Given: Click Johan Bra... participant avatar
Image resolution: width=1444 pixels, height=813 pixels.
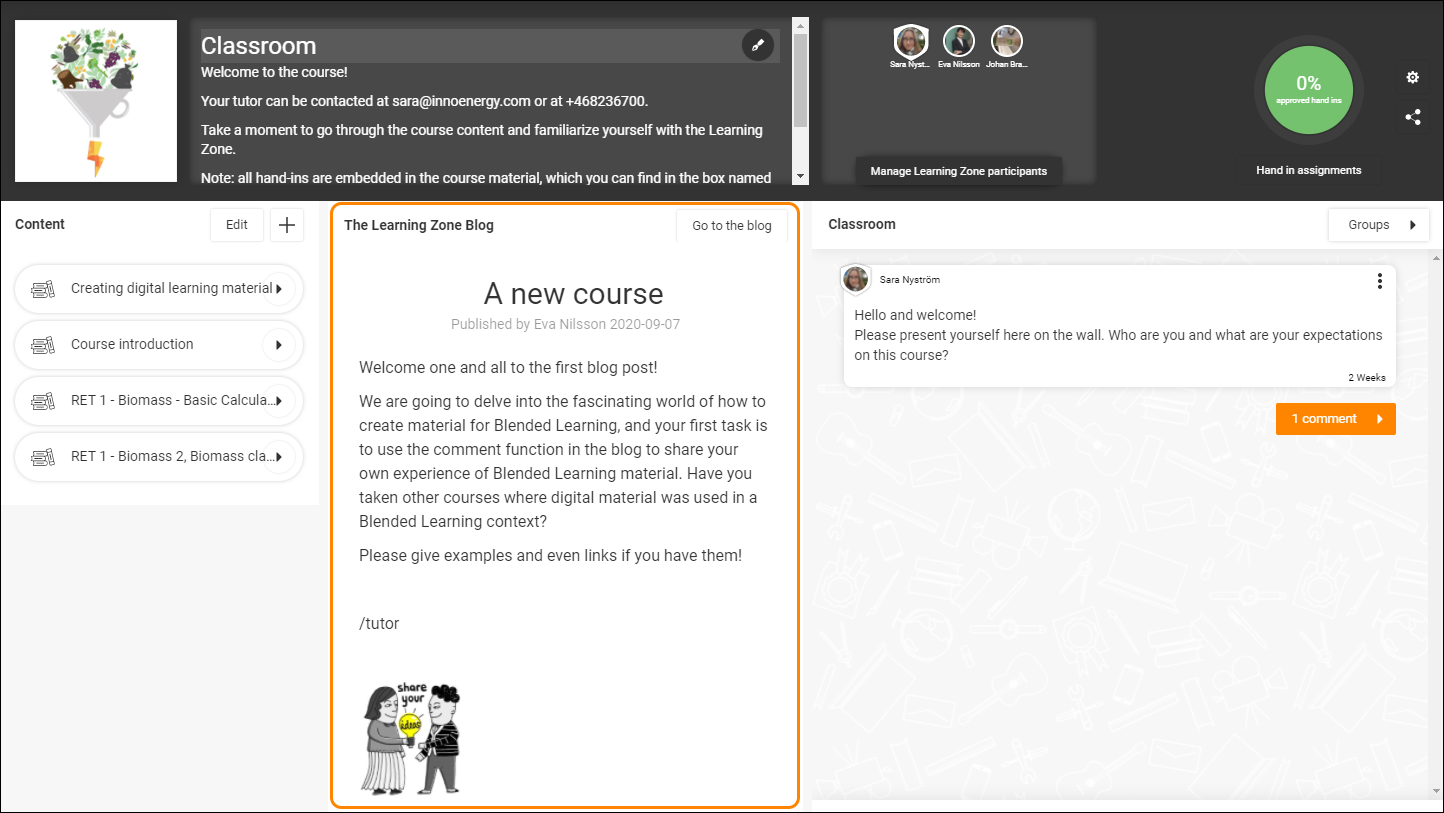Looking at the screenshot, I should tap(1006, 41).
